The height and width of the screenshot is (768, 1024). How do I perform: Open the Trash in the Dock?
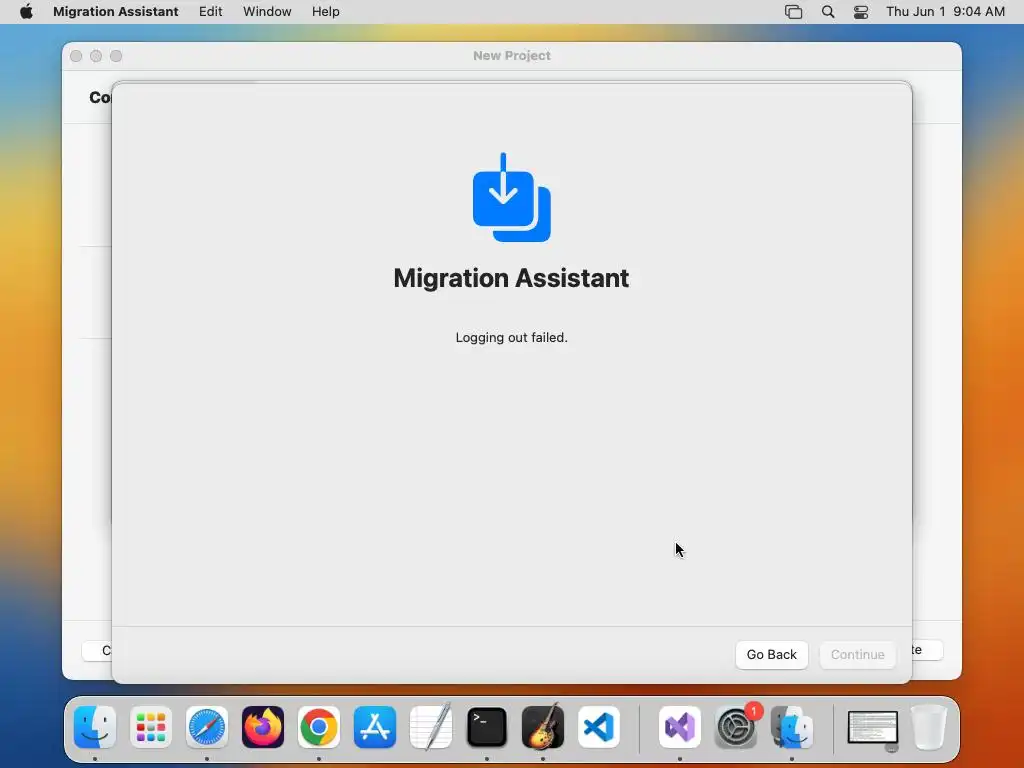928,727
